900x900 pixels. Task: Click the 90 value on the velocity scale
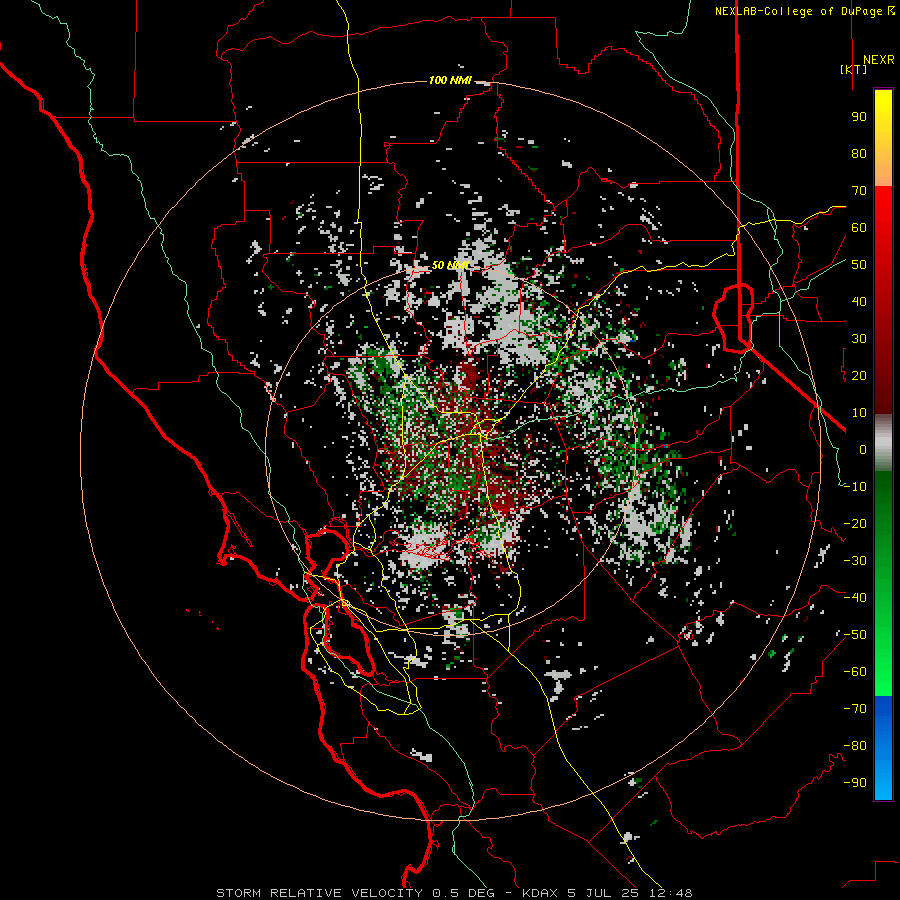pyautogui.click(x=859, y=117)
